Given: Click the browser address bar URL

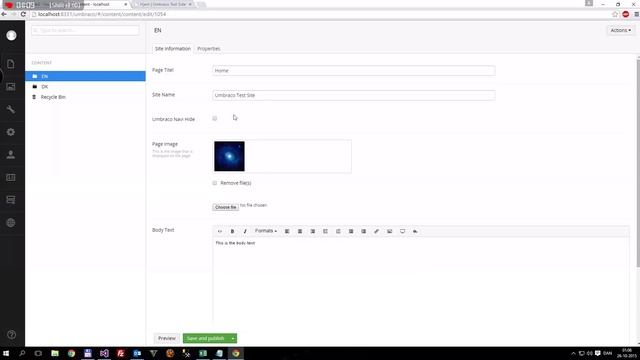Looking at the screenshot, I should point(102,14).
